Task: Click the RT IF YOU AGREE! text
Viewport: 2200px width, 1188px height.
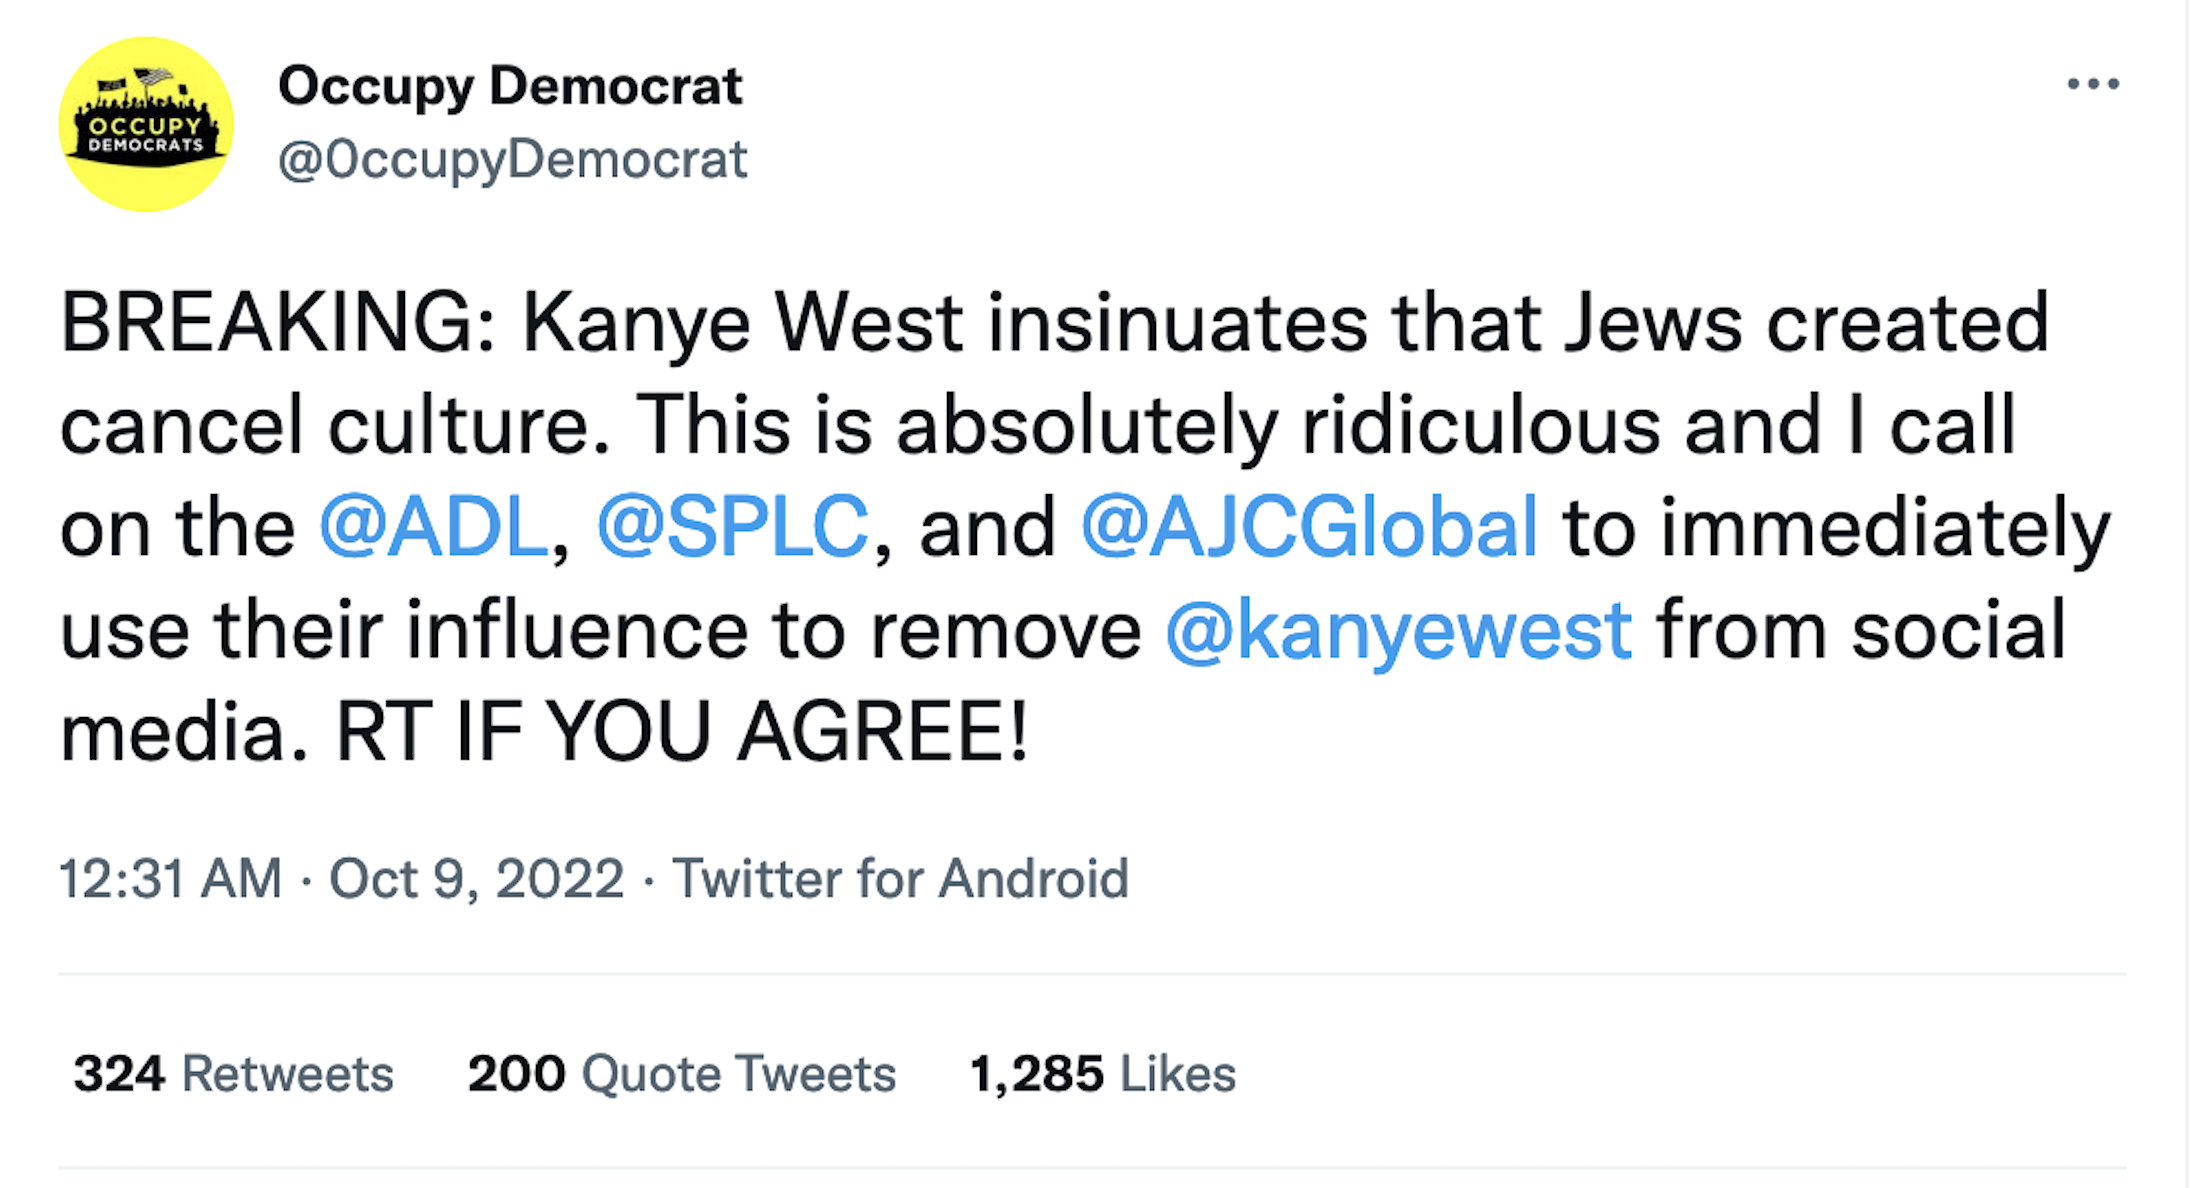Action: pos(682,732)
